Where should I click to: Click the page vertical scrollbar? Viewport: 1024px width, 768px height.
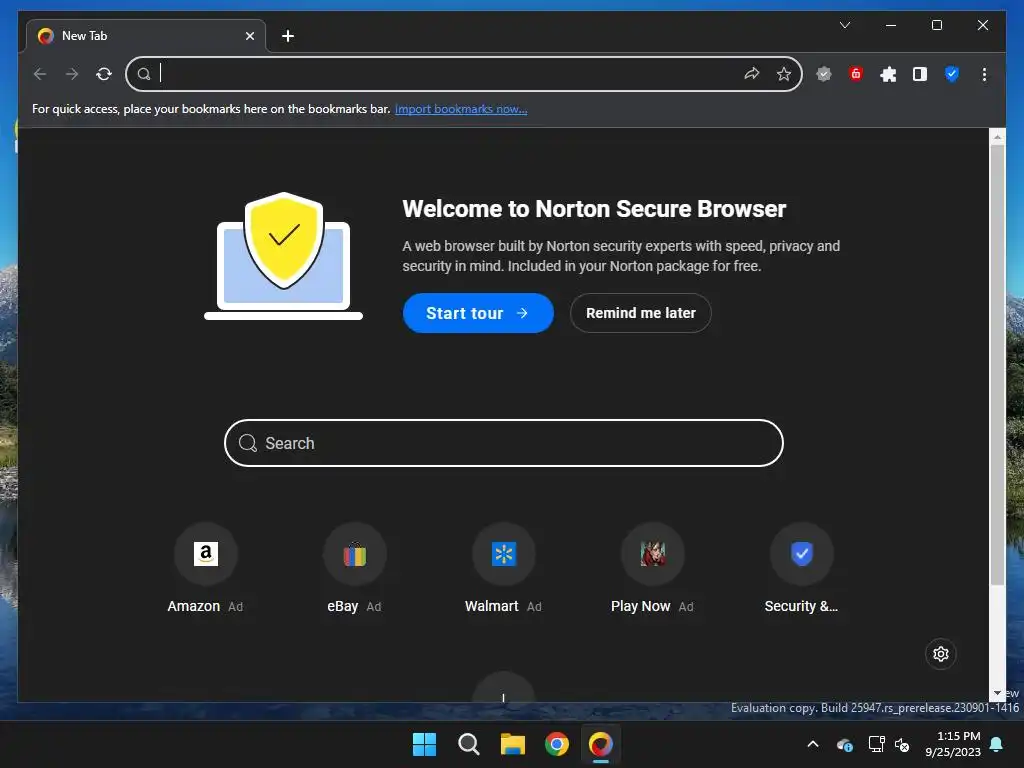997,364
